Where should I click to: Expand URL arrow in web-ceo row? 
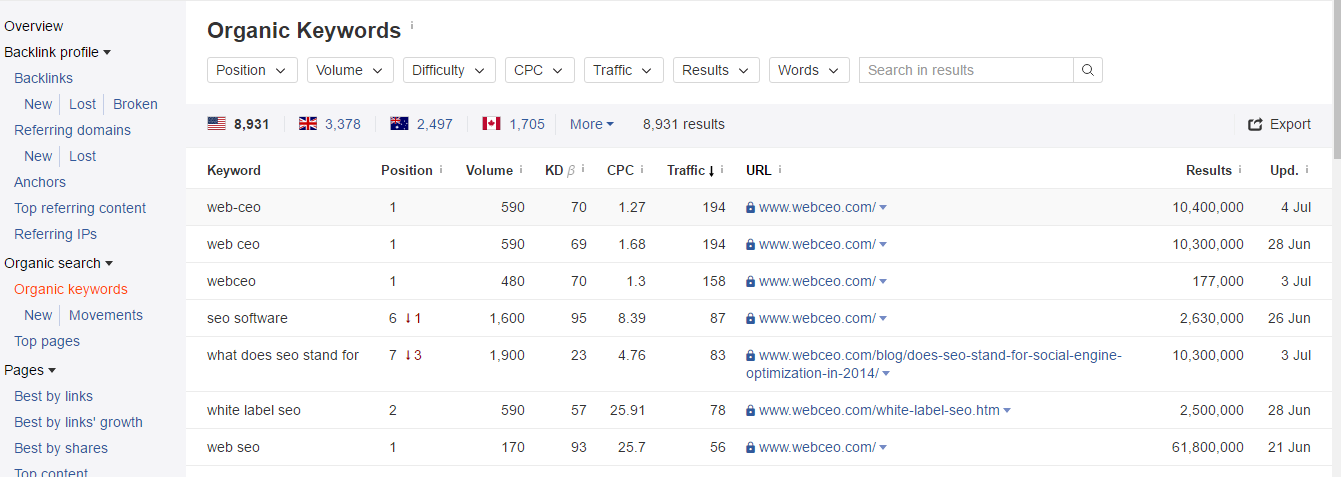pyautogui.click(x=883, y=208)
